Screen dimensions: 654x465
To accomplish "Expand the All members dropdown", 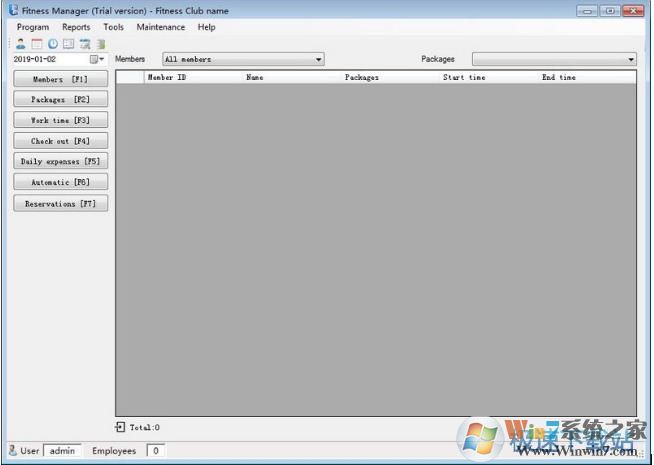I will [319, 60].
